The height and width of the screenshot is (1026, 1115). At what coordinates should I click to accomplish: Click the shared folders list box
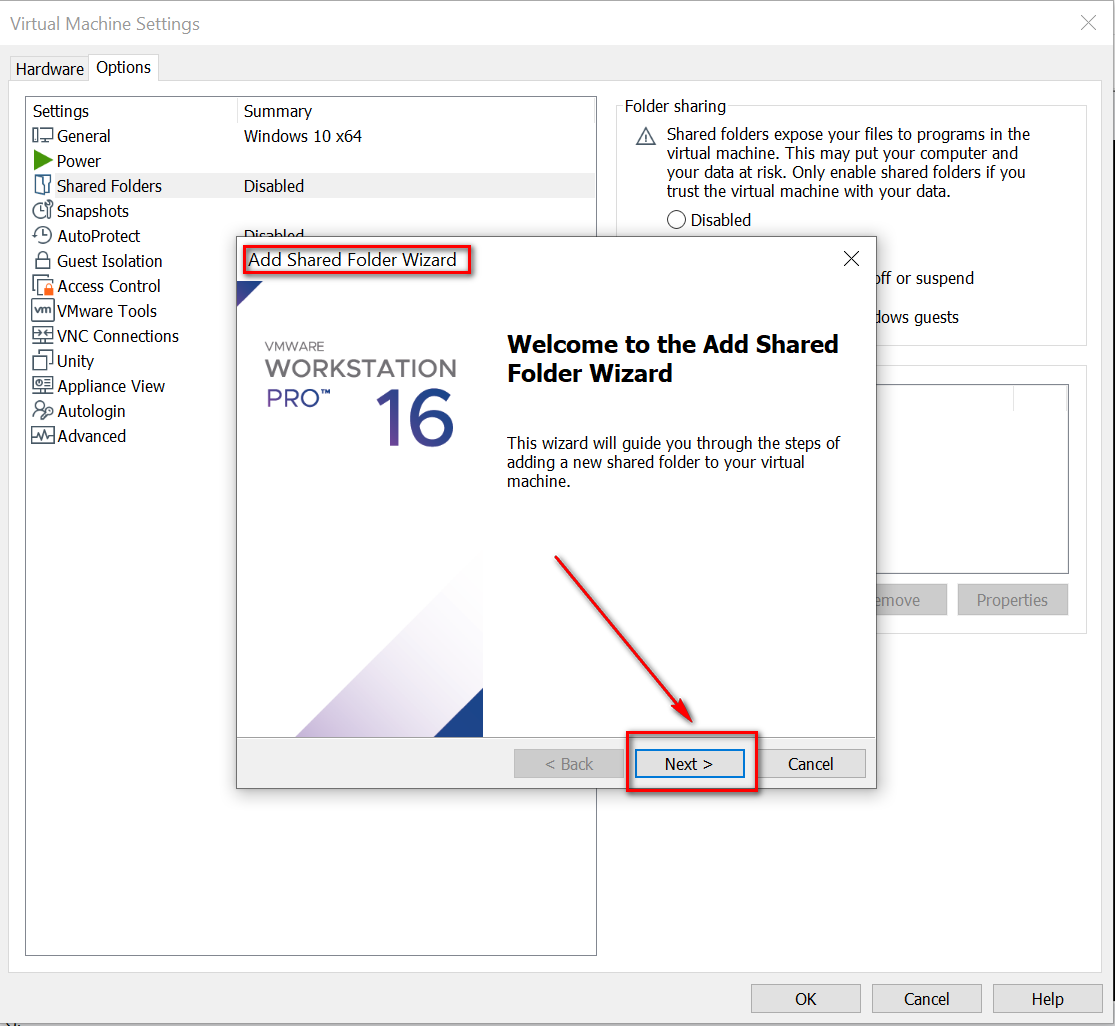(972, 479)
